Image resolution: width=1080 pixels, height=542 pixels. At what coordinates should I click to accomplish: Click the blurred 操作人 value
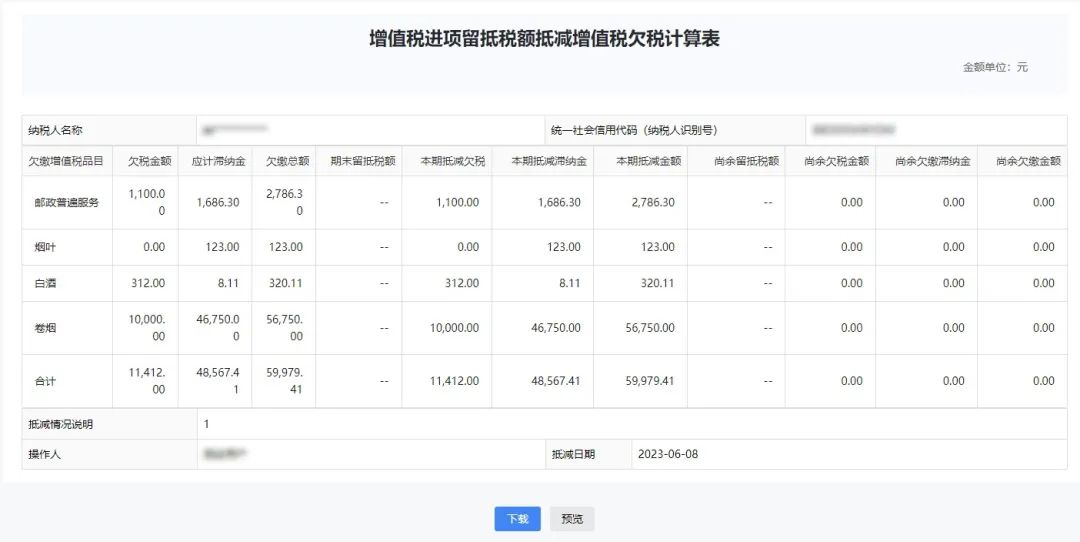(225, 454)
